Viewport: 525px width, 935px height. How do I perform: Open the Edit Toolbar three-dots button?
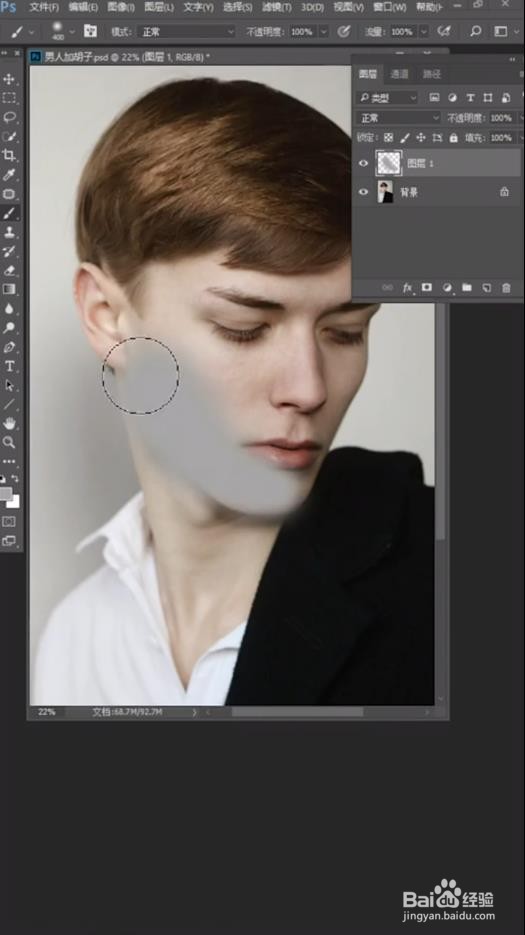[x=9, y=461]
